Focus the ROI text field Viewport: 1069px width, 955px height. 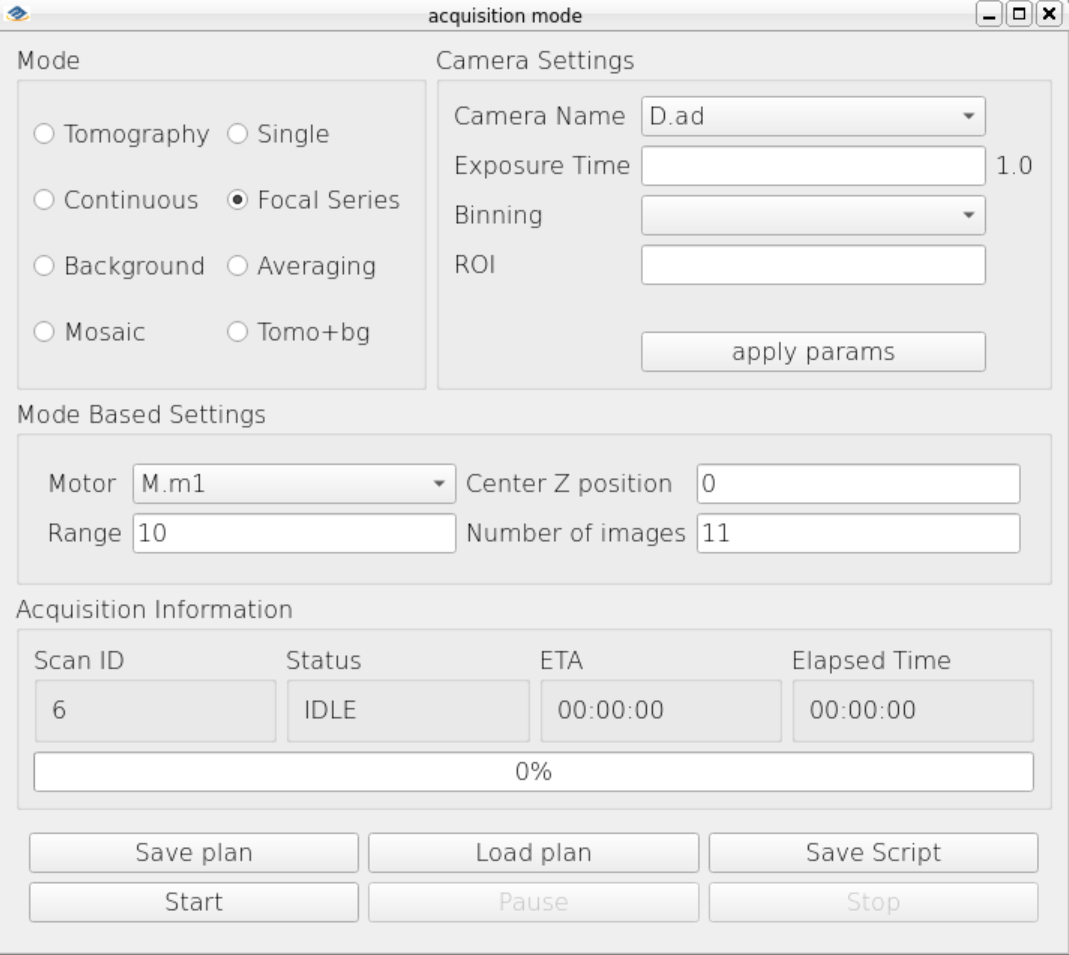813,264
